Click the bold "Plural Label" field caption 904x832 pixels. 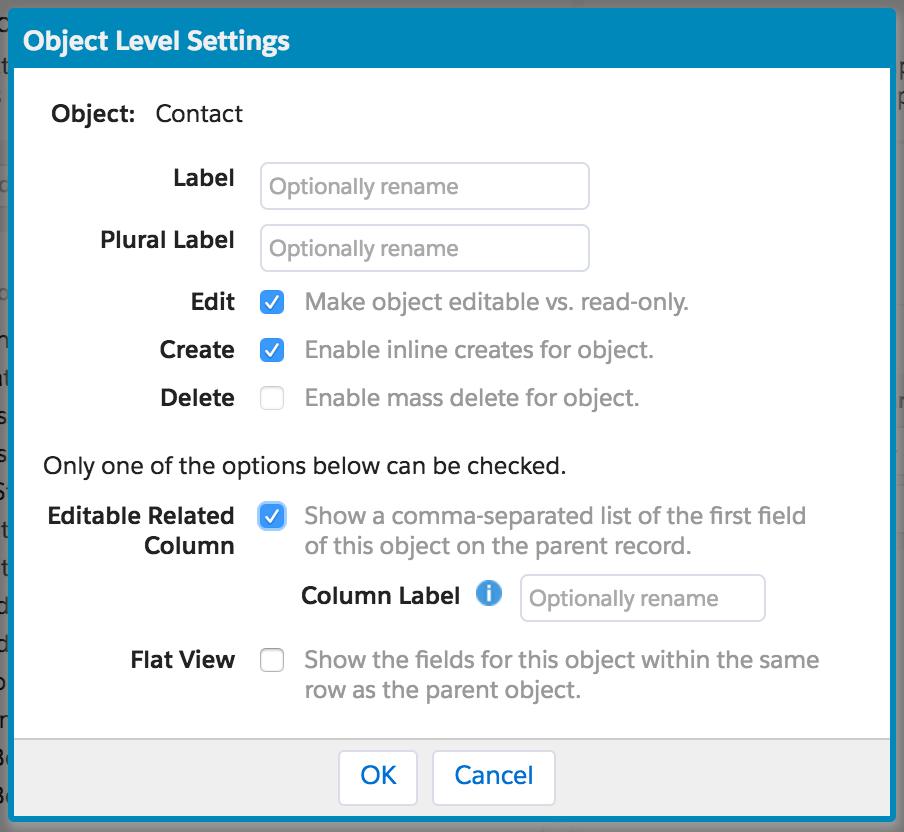point(168,240)
